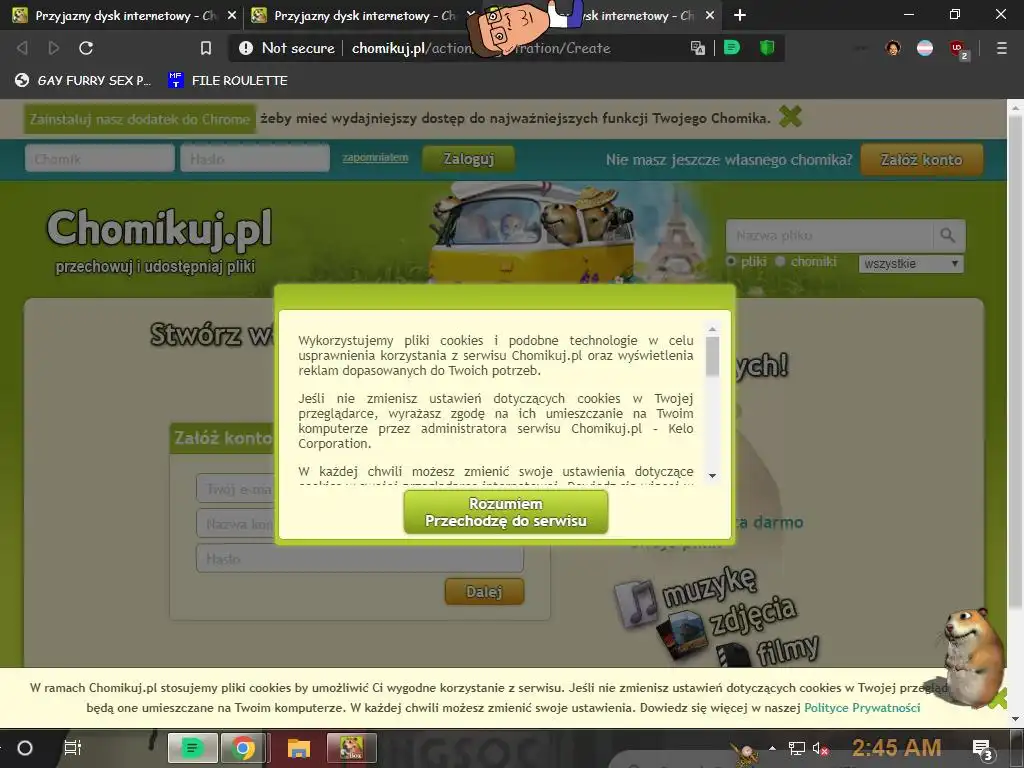The width and height of the screenshot is (1024, 768).
Task: Focus the Nazwa pliku search field
Action: coord(829,235)
